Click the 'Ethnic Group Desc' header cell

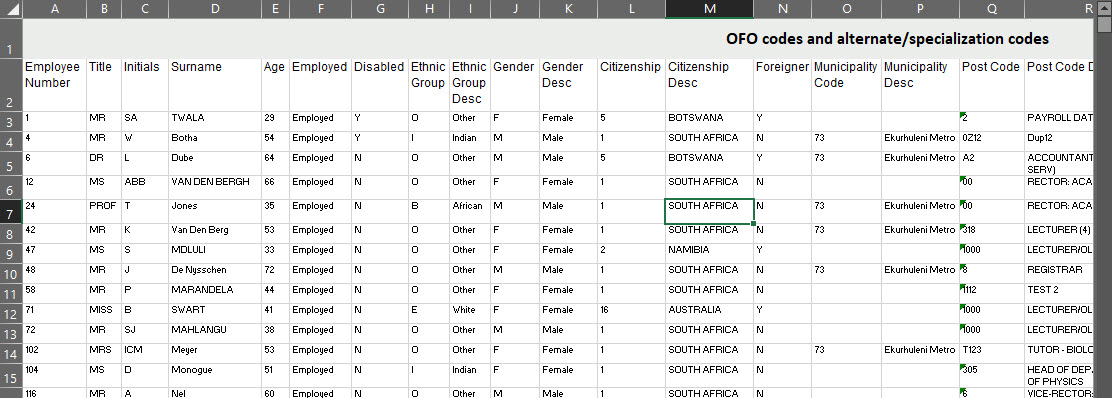(469, 84)
